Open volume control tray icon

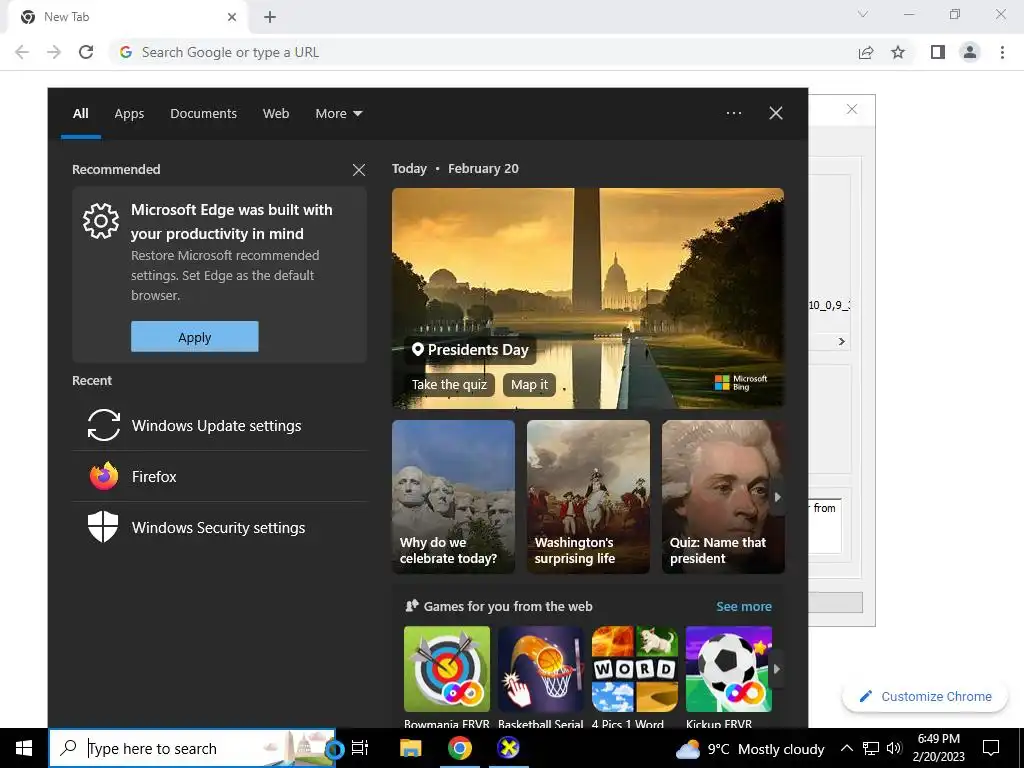click(894, 748)
